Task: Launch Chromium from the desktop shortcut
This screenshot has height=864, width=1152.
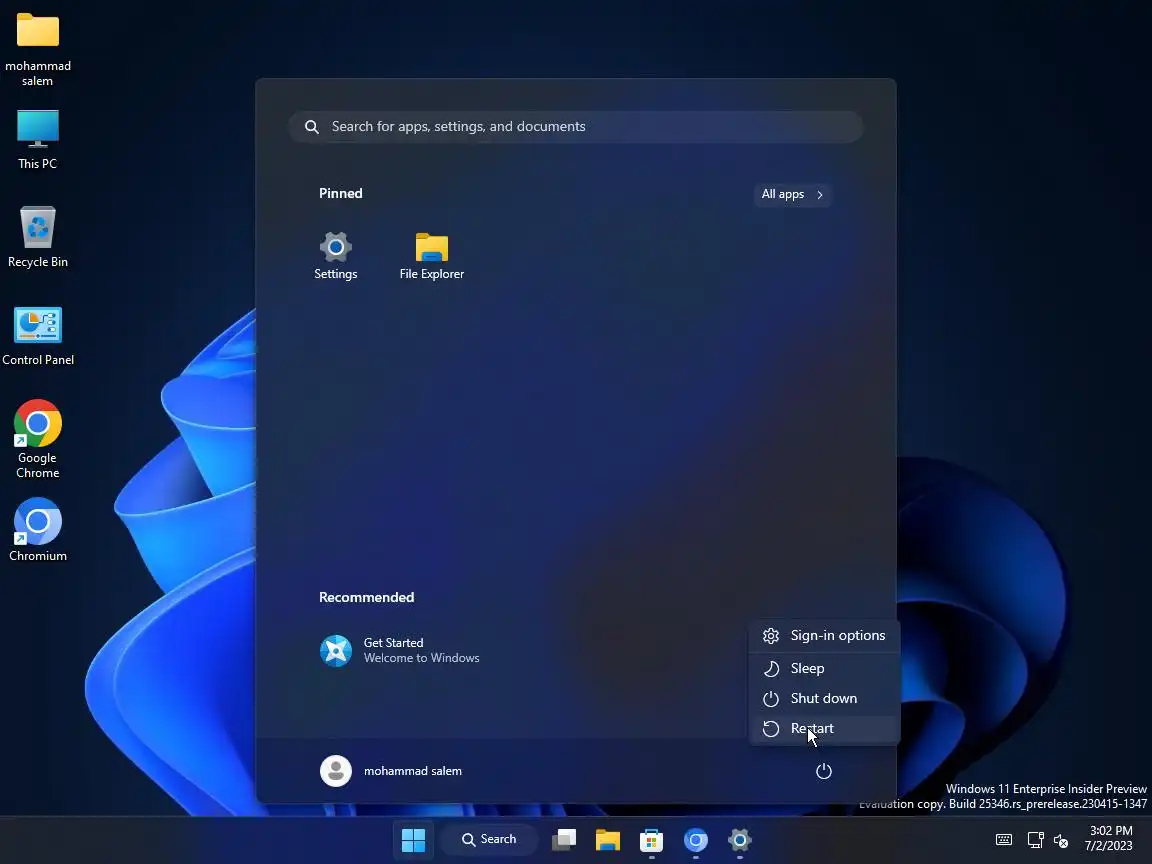Action: [37, 530]
